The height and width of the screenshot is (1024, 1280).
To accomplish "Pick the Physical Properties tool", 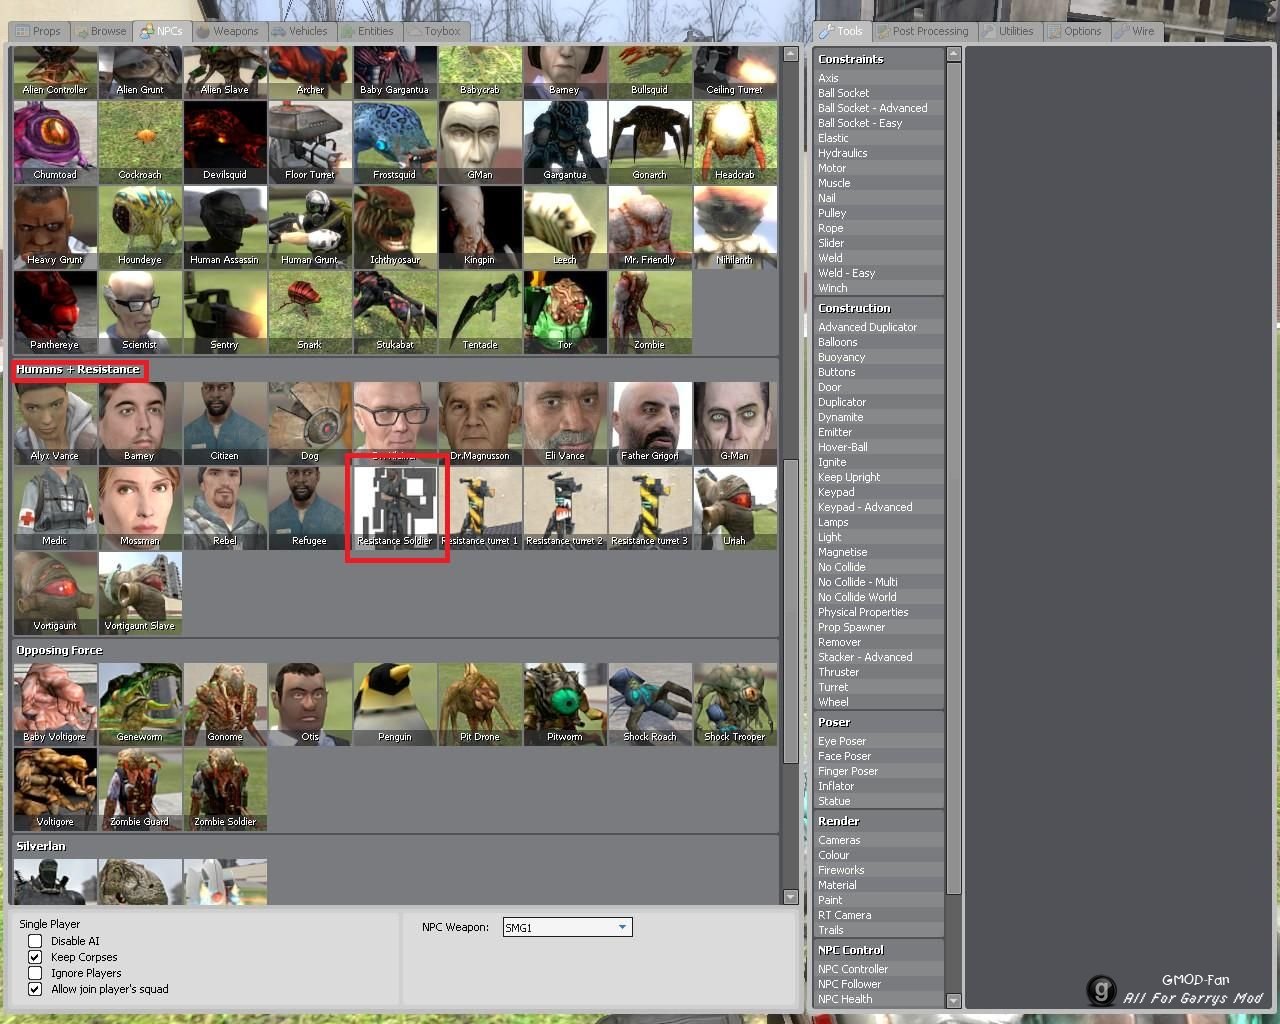I will (879, 612).
